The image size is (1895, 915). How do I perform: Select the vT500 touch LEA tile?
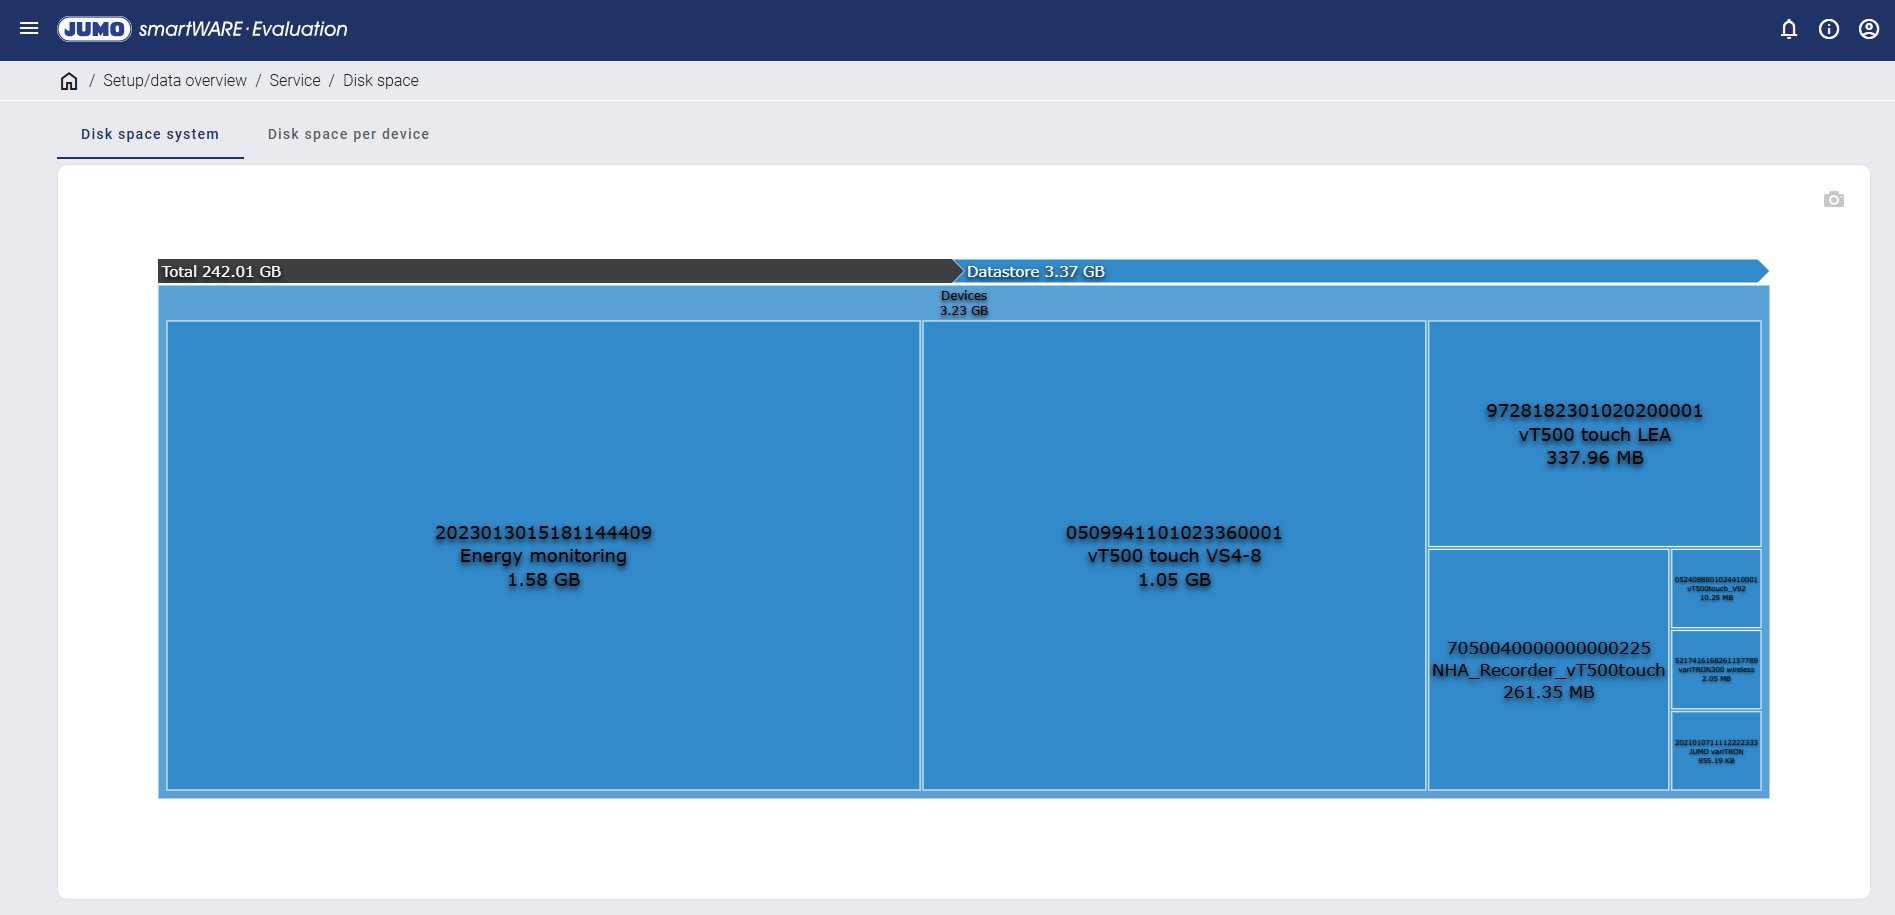pos(1594,434)
